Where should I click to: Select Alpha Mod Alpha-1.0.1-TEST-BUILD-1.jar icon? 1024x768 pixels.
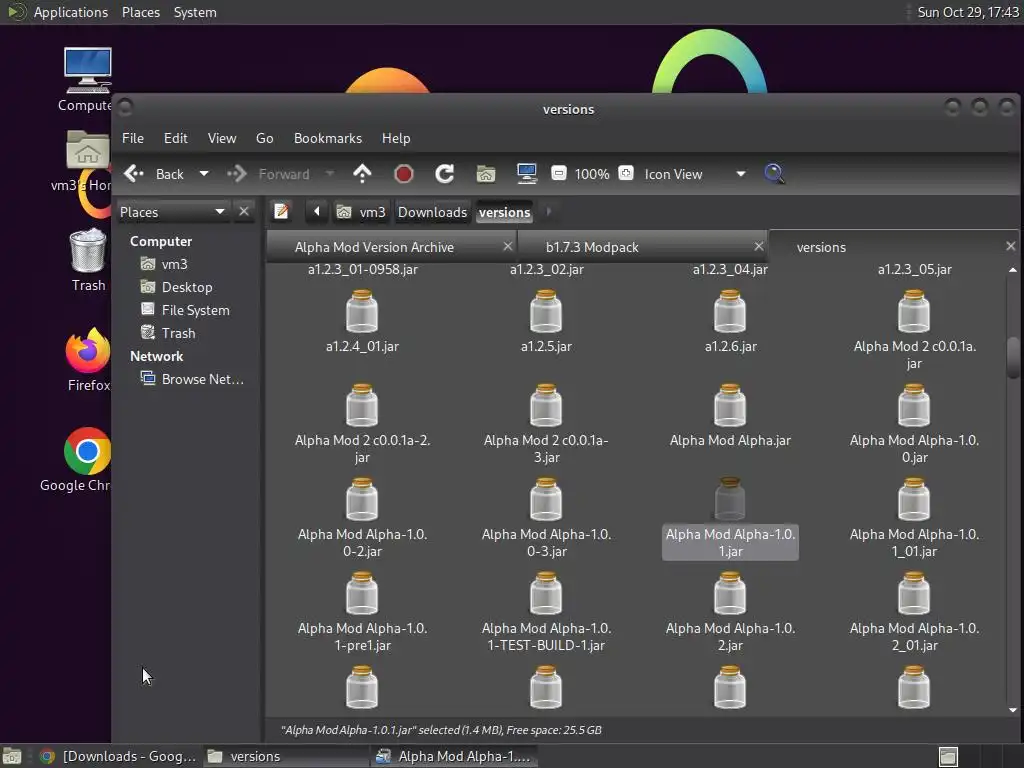546,594
